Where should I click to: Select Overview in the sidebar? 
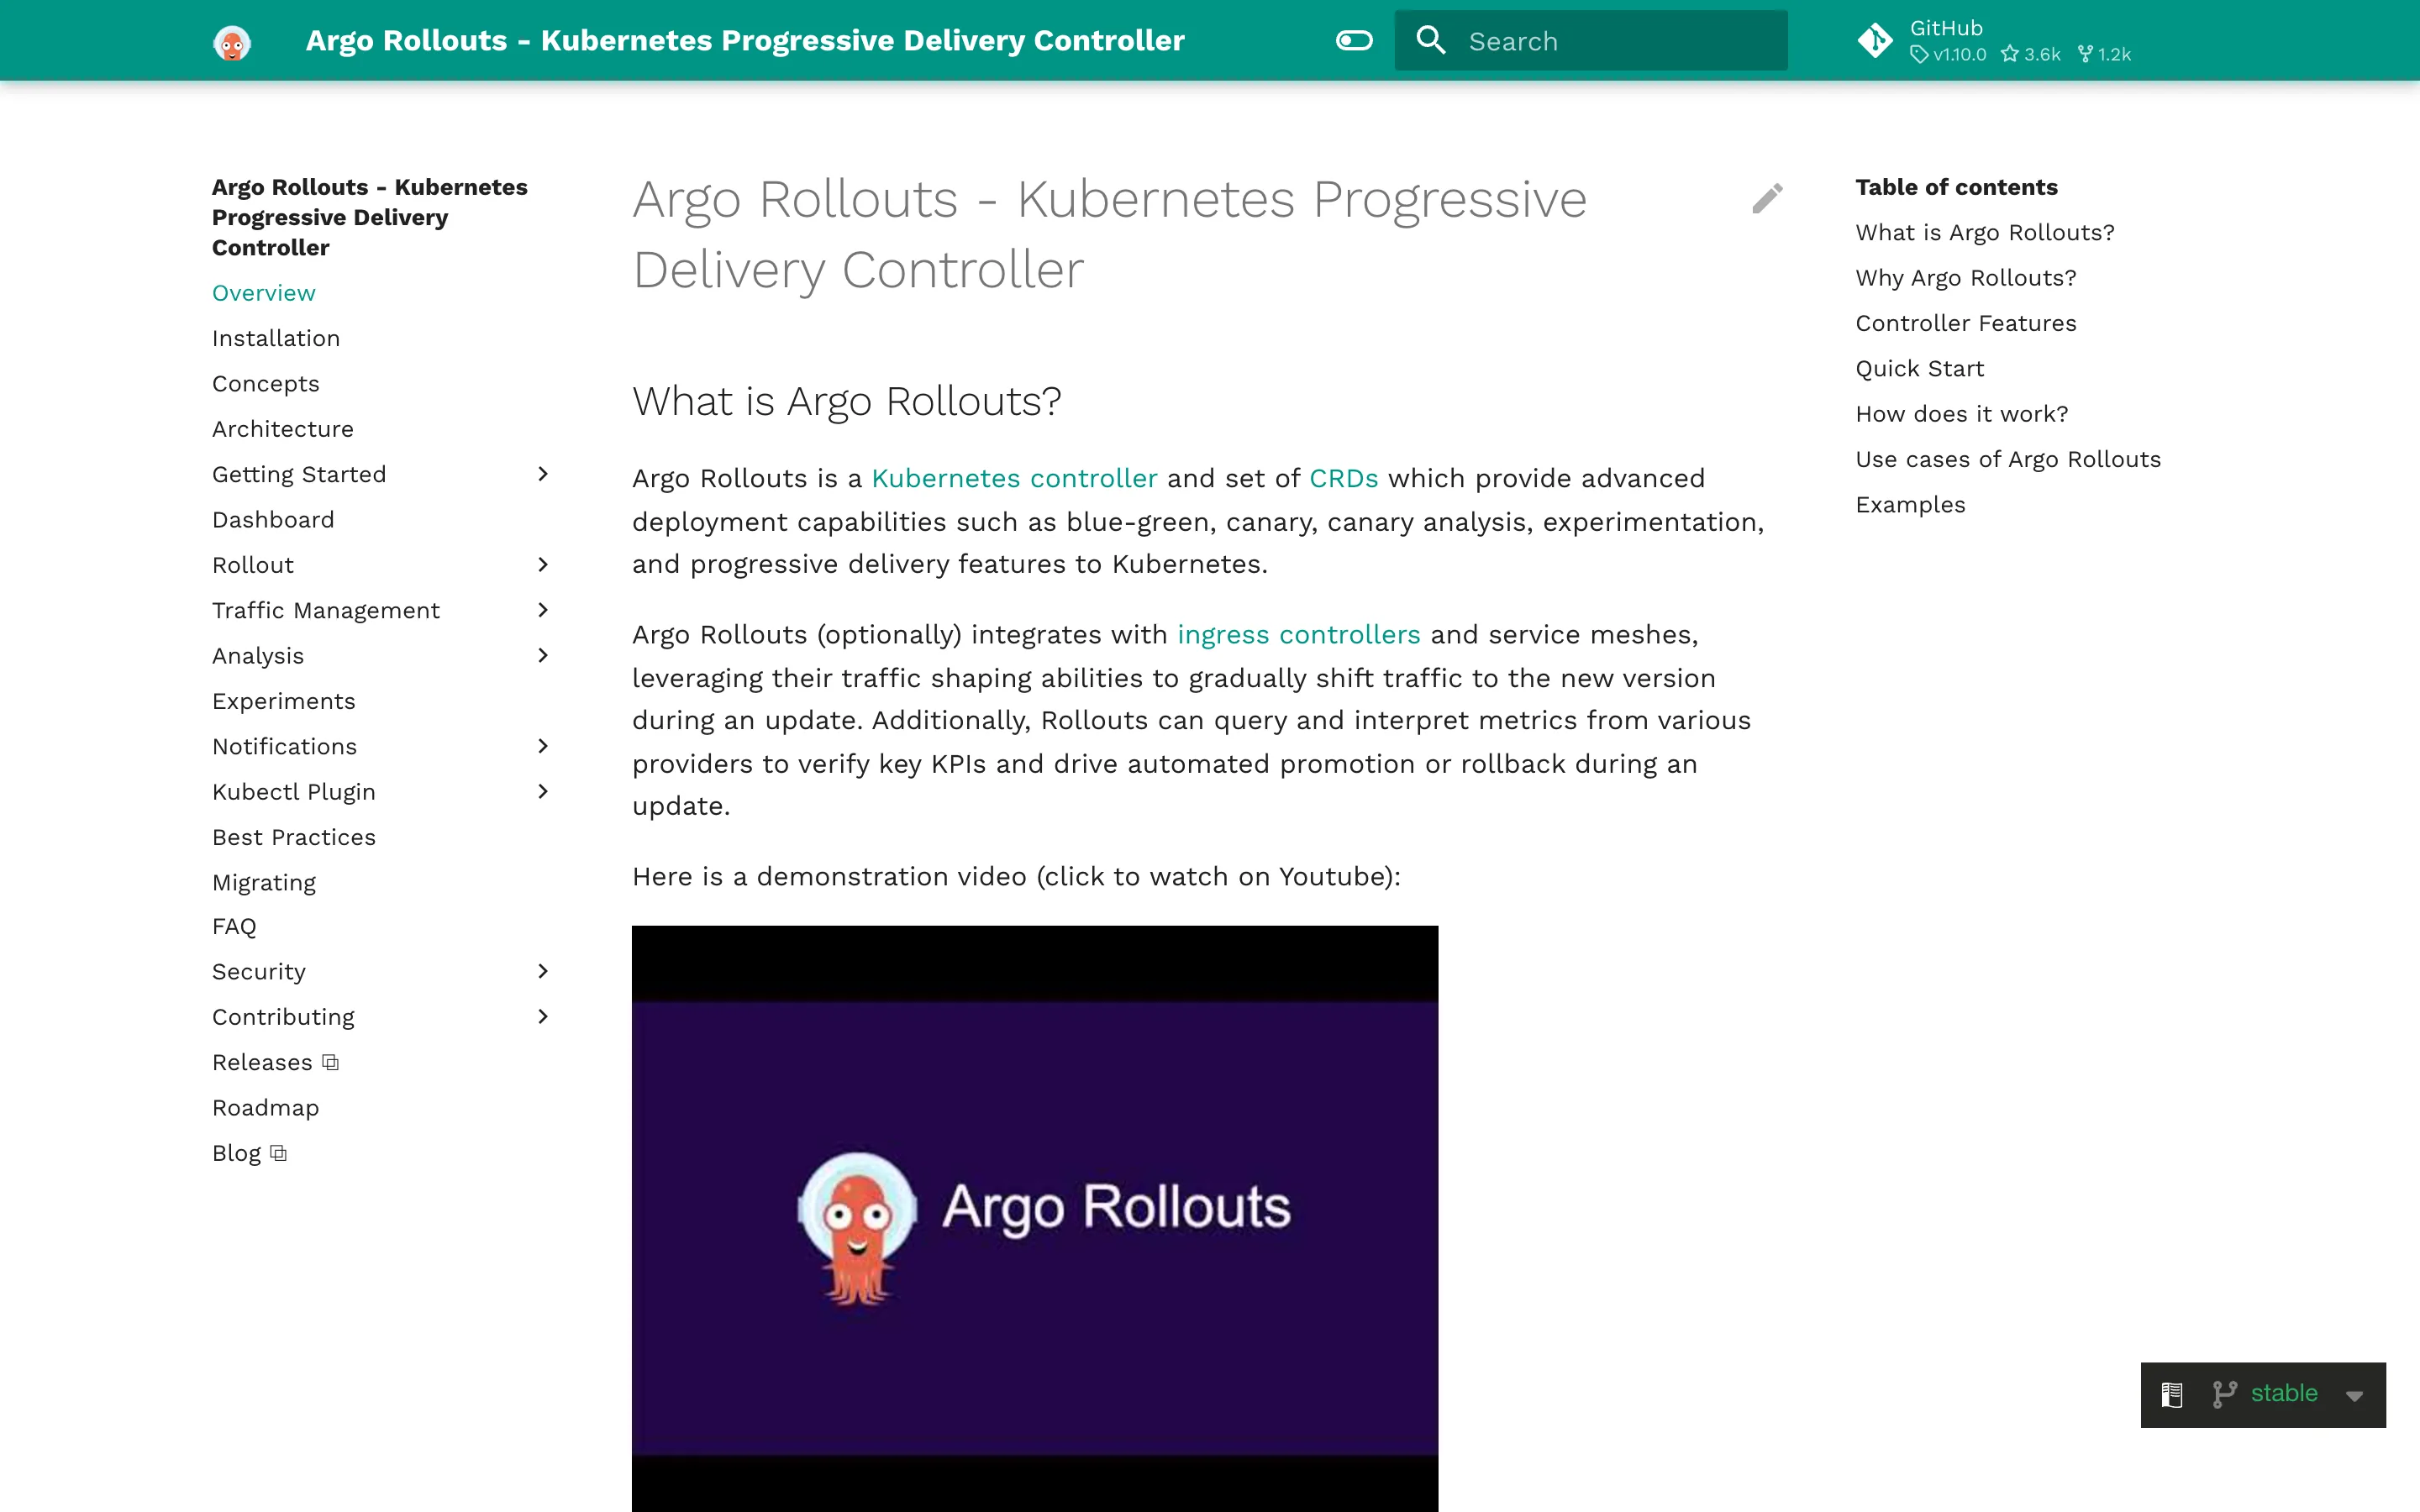[264, 293]
